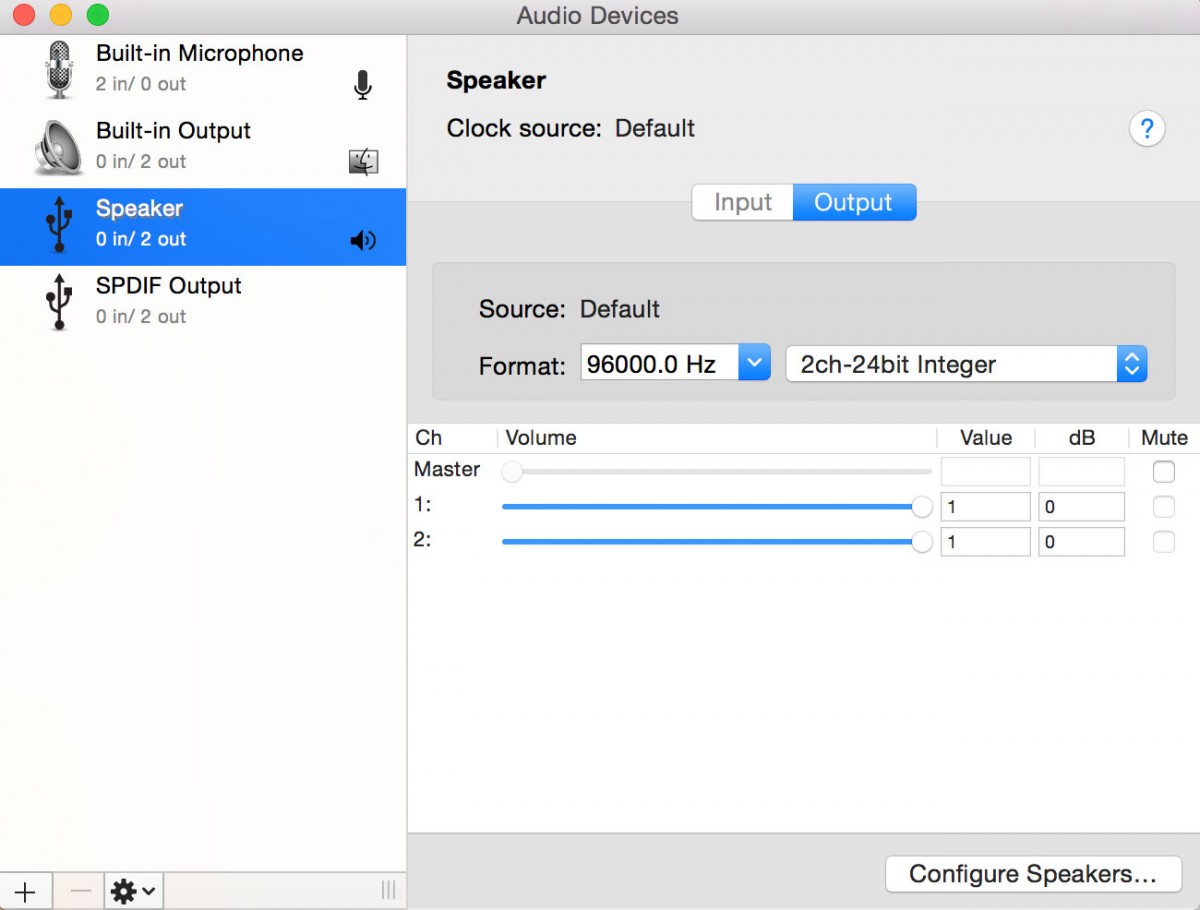Viewport: 1200px width, 910px height.
Task: Click the Built-in Output speaker icon
Action: pyautogui.click(x=59, y=147)
